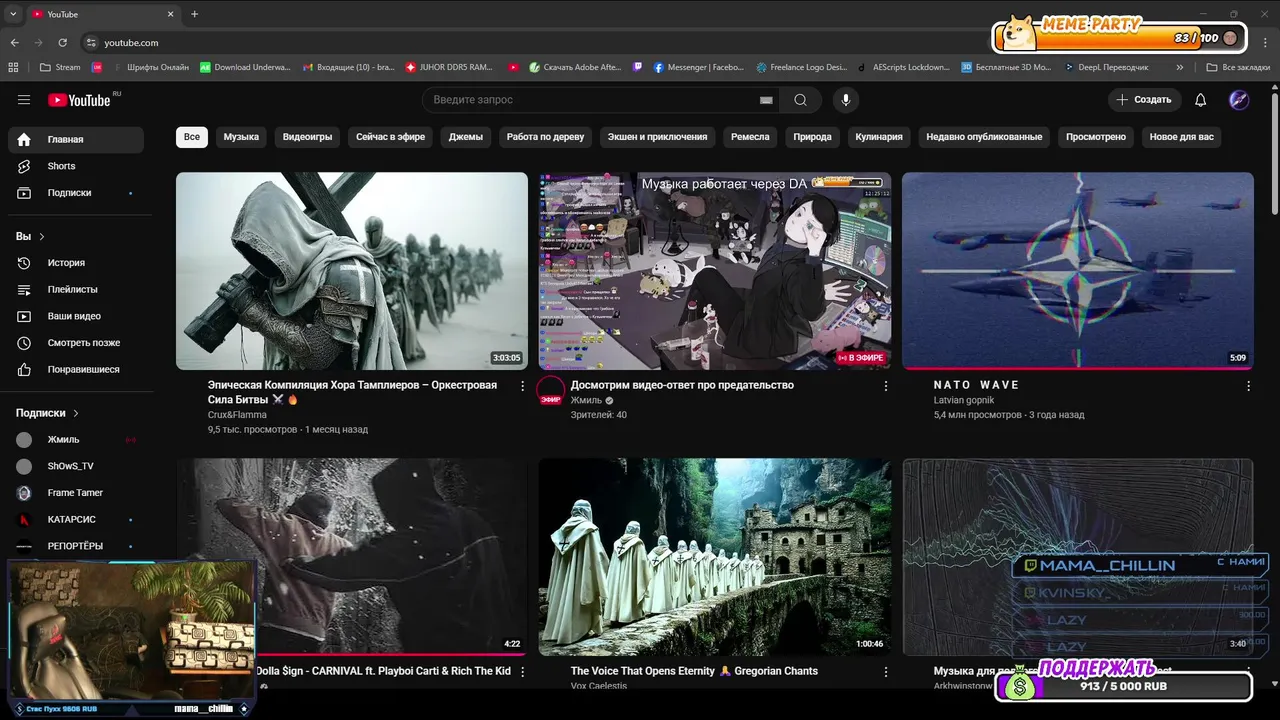The width and height of the screenshot is (1280, 720).
Task: Open the NATO WAVE video thumbnail
Action: click(x=1078, y=271)
